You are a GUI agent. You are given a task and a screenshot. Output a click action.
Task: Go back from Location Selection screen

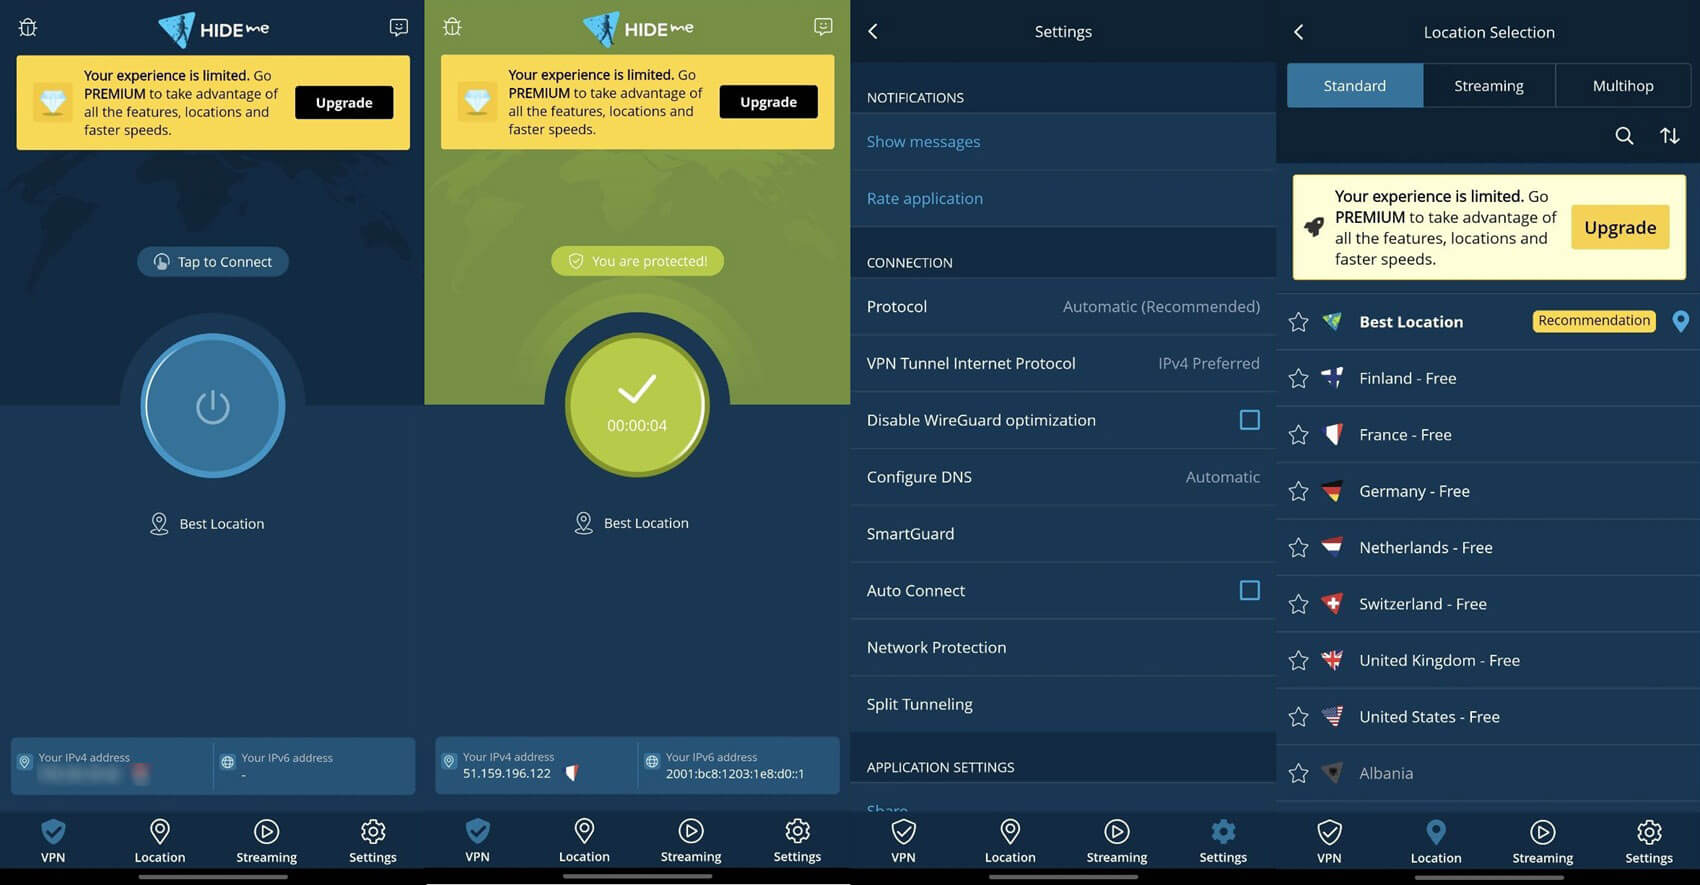click(1299, 32)
